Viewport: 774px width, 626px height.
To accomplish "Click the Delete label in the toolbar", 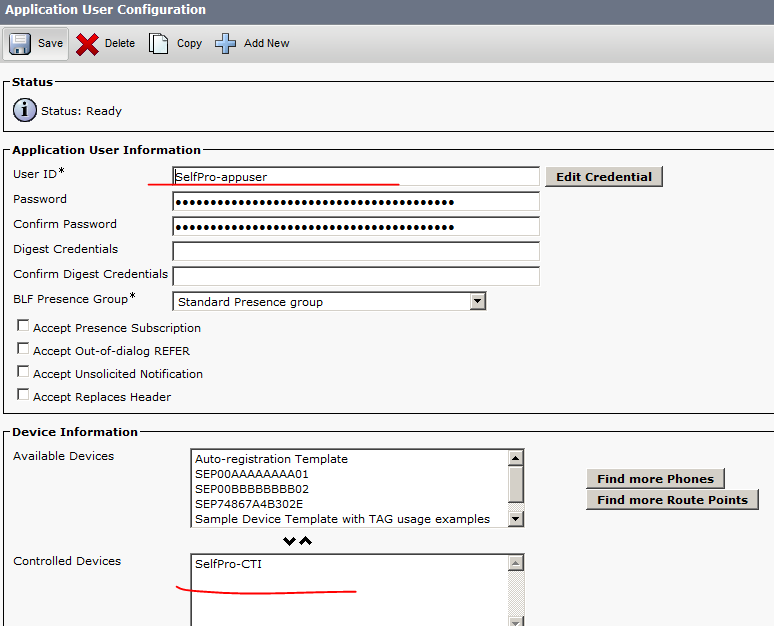I will 119,43.
